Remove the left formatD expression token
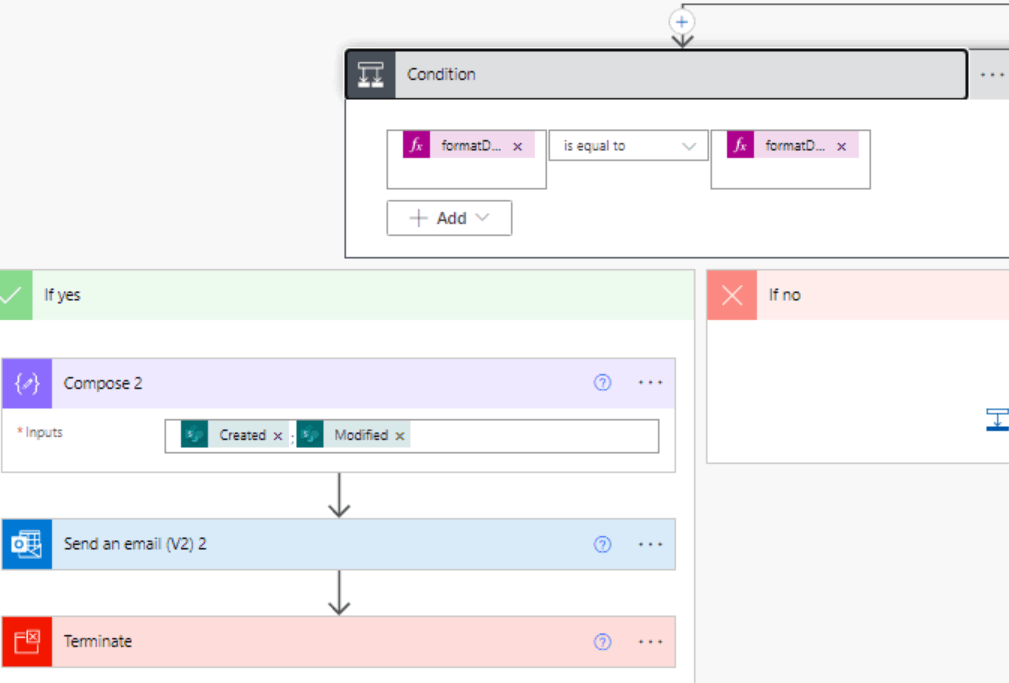Image resolution: width=1009 pixels, height=683 pixels. [517, 147]
